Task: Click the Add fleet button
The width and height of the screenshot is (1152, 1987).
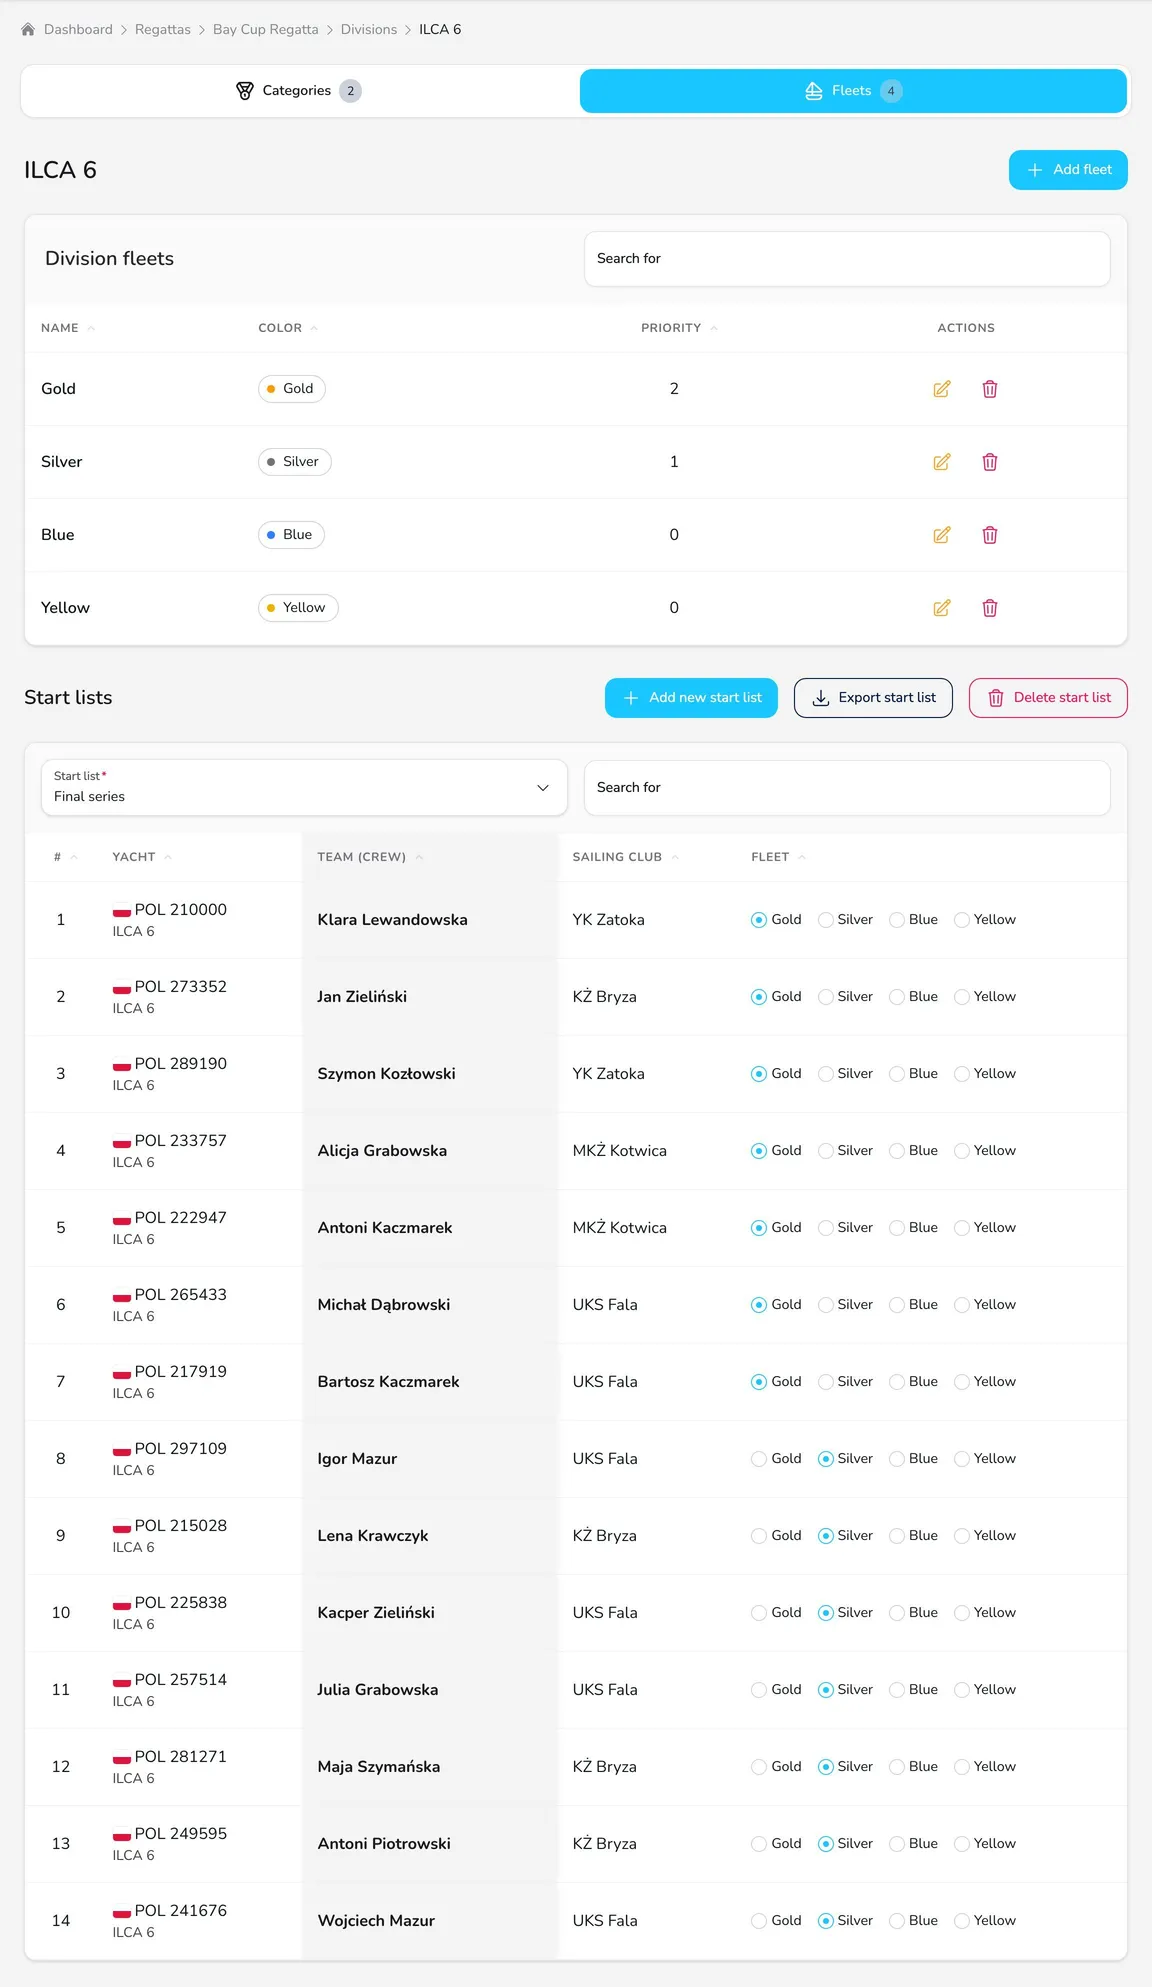Action: coord(1068,170)
